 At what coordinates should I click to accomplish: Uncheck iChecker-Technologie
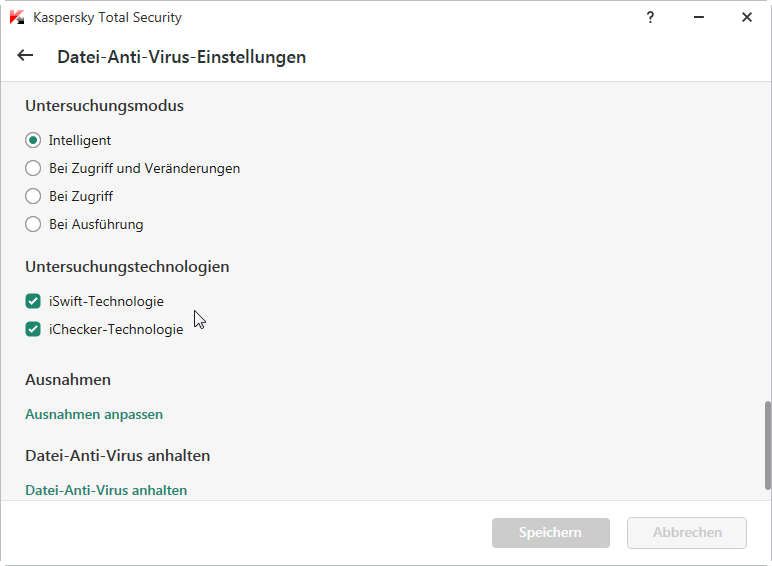(x=33, y=328)
